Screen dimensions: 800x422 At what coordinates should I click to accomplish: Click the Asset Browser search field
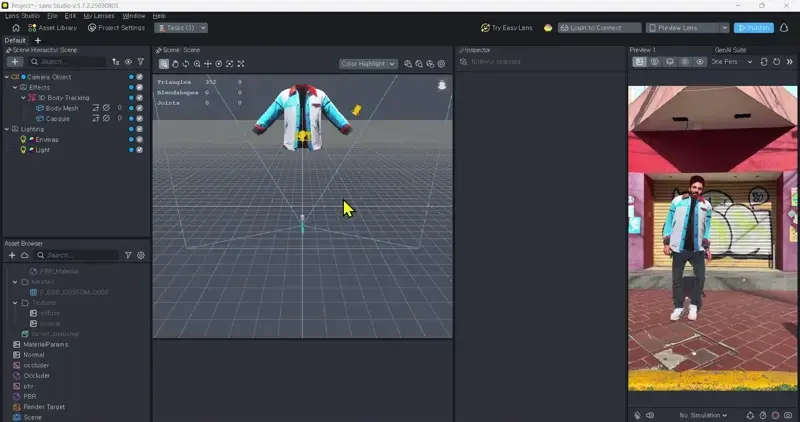coord(77,255)
